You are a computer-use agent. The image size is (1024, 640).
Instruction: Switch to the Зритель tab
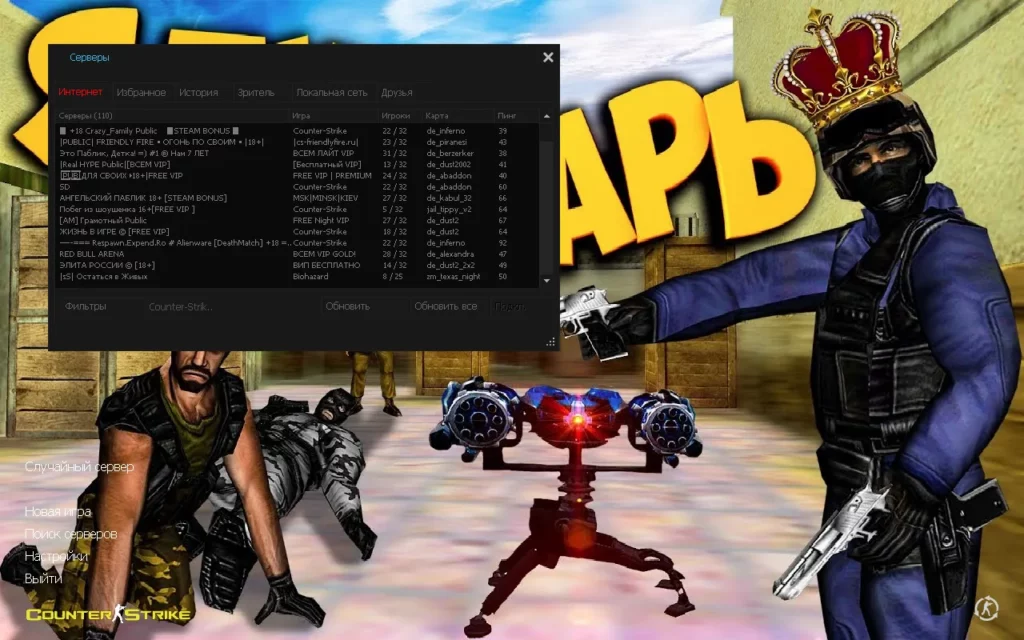pyautogui.click(x=256, y=93)
